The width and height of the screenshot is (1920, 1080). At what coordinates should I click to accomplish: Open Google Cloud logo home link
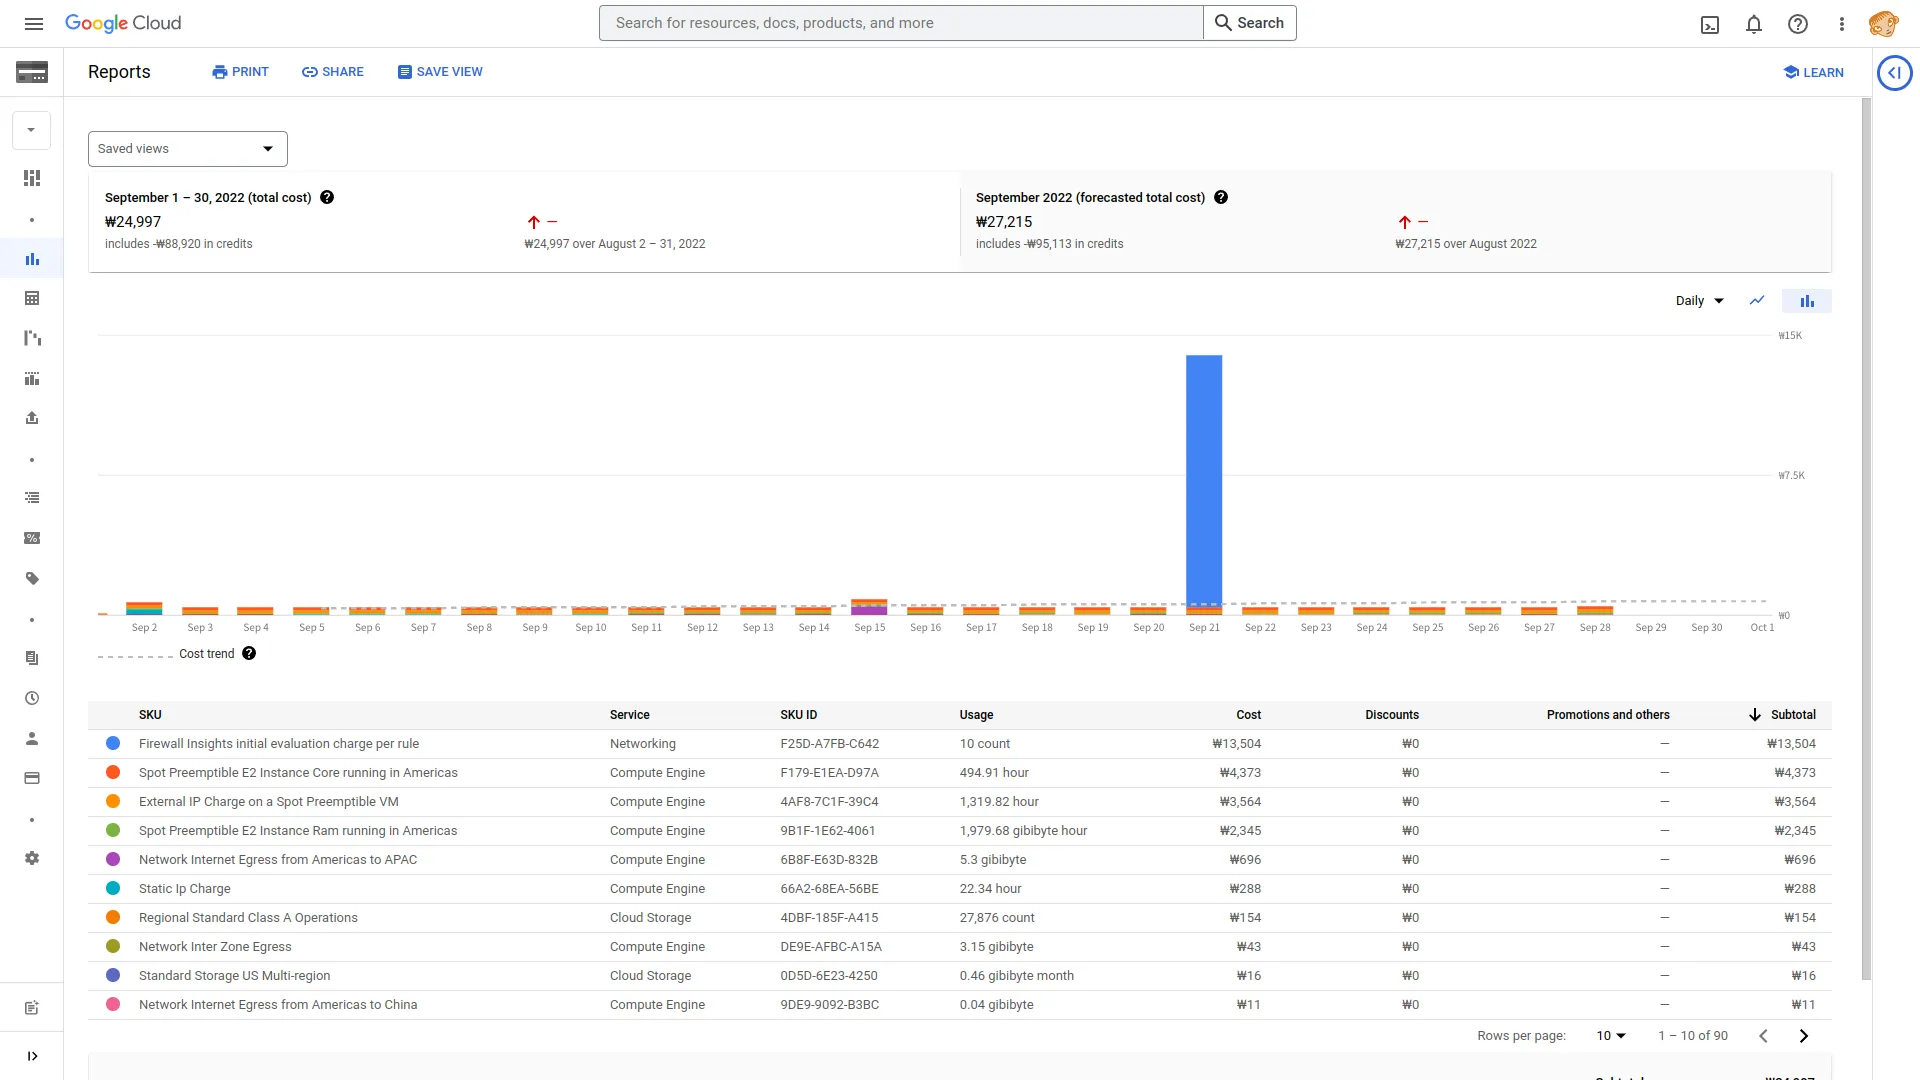coord(123,23)
